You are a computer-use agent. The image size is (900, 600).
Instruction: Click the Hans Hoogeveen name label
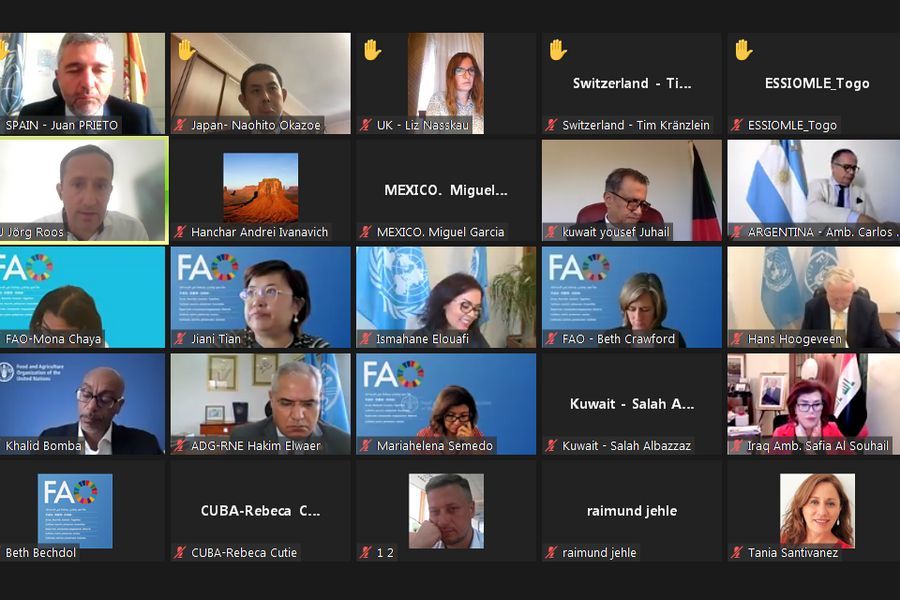[794, 339]
